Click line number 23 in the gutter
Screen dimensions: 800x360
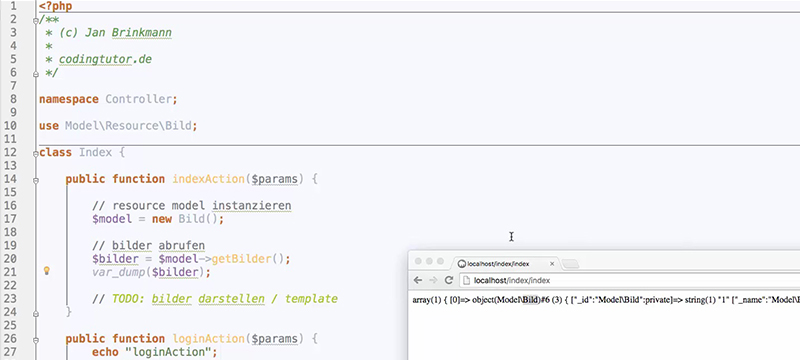coord(10,298)
